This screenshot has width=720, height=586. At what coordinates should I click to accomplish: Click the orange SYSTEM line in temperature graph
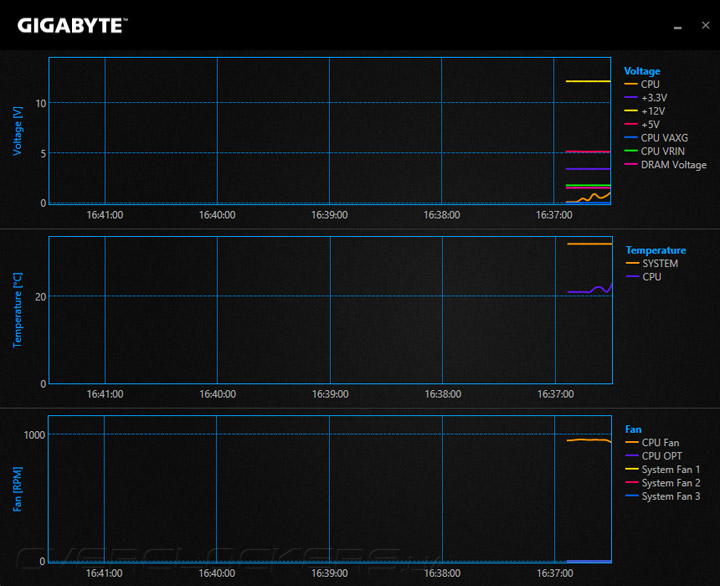coord(590,244)
